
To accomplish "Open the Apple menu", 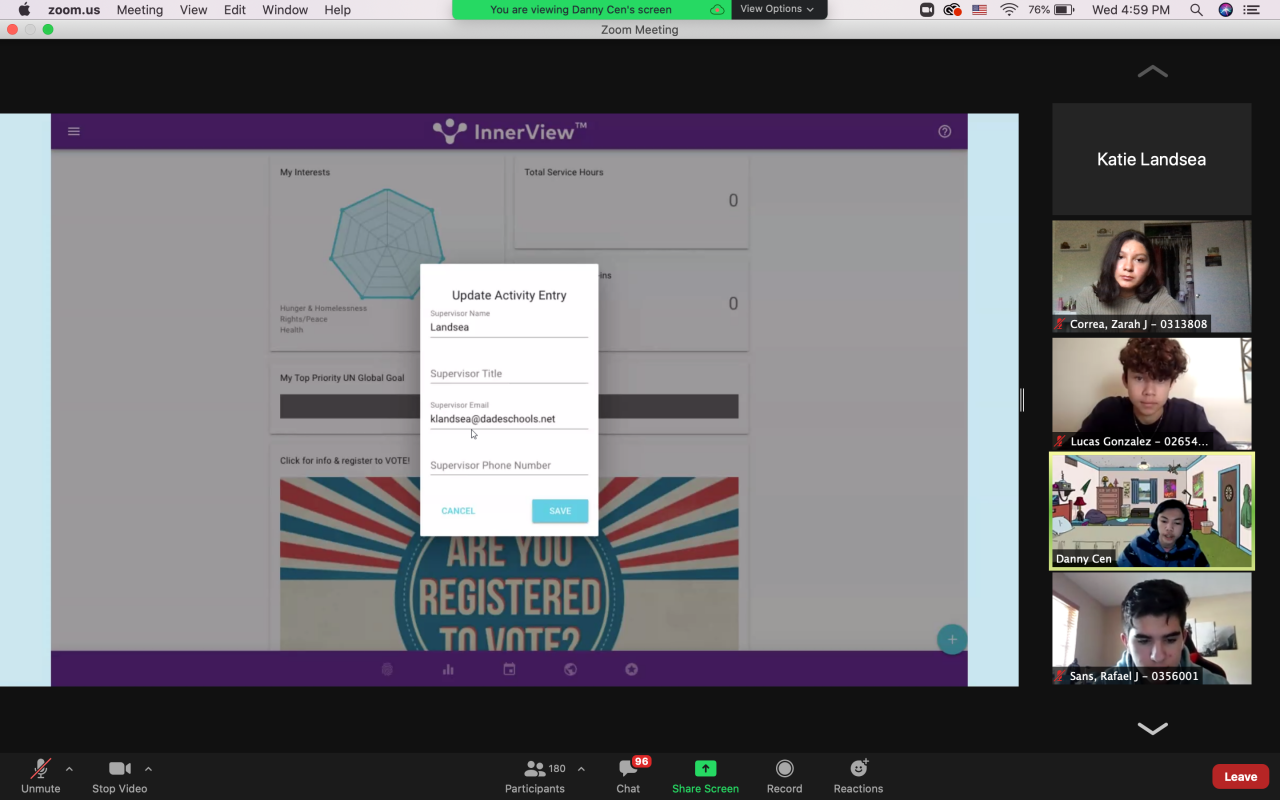I will (24, 10).
